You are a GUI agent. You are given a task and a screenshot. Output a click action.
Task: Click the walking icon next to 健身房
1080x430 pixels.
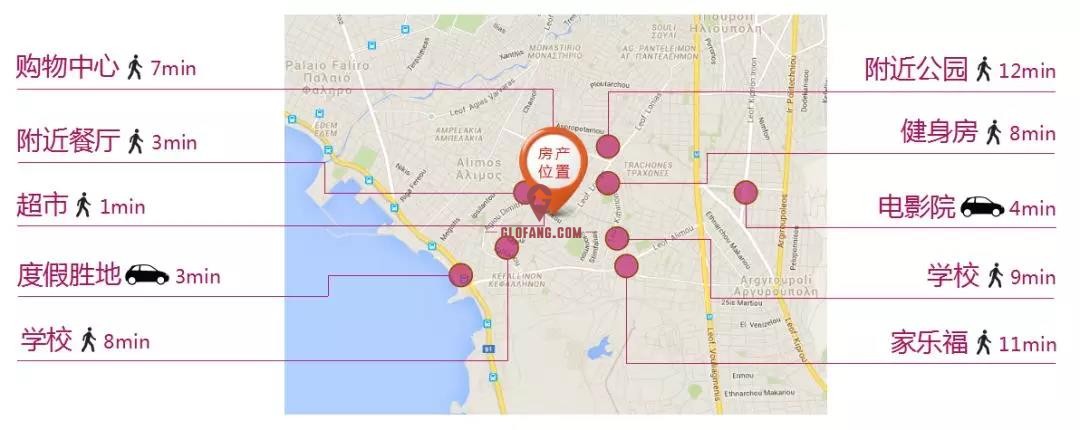coord(993,132)
